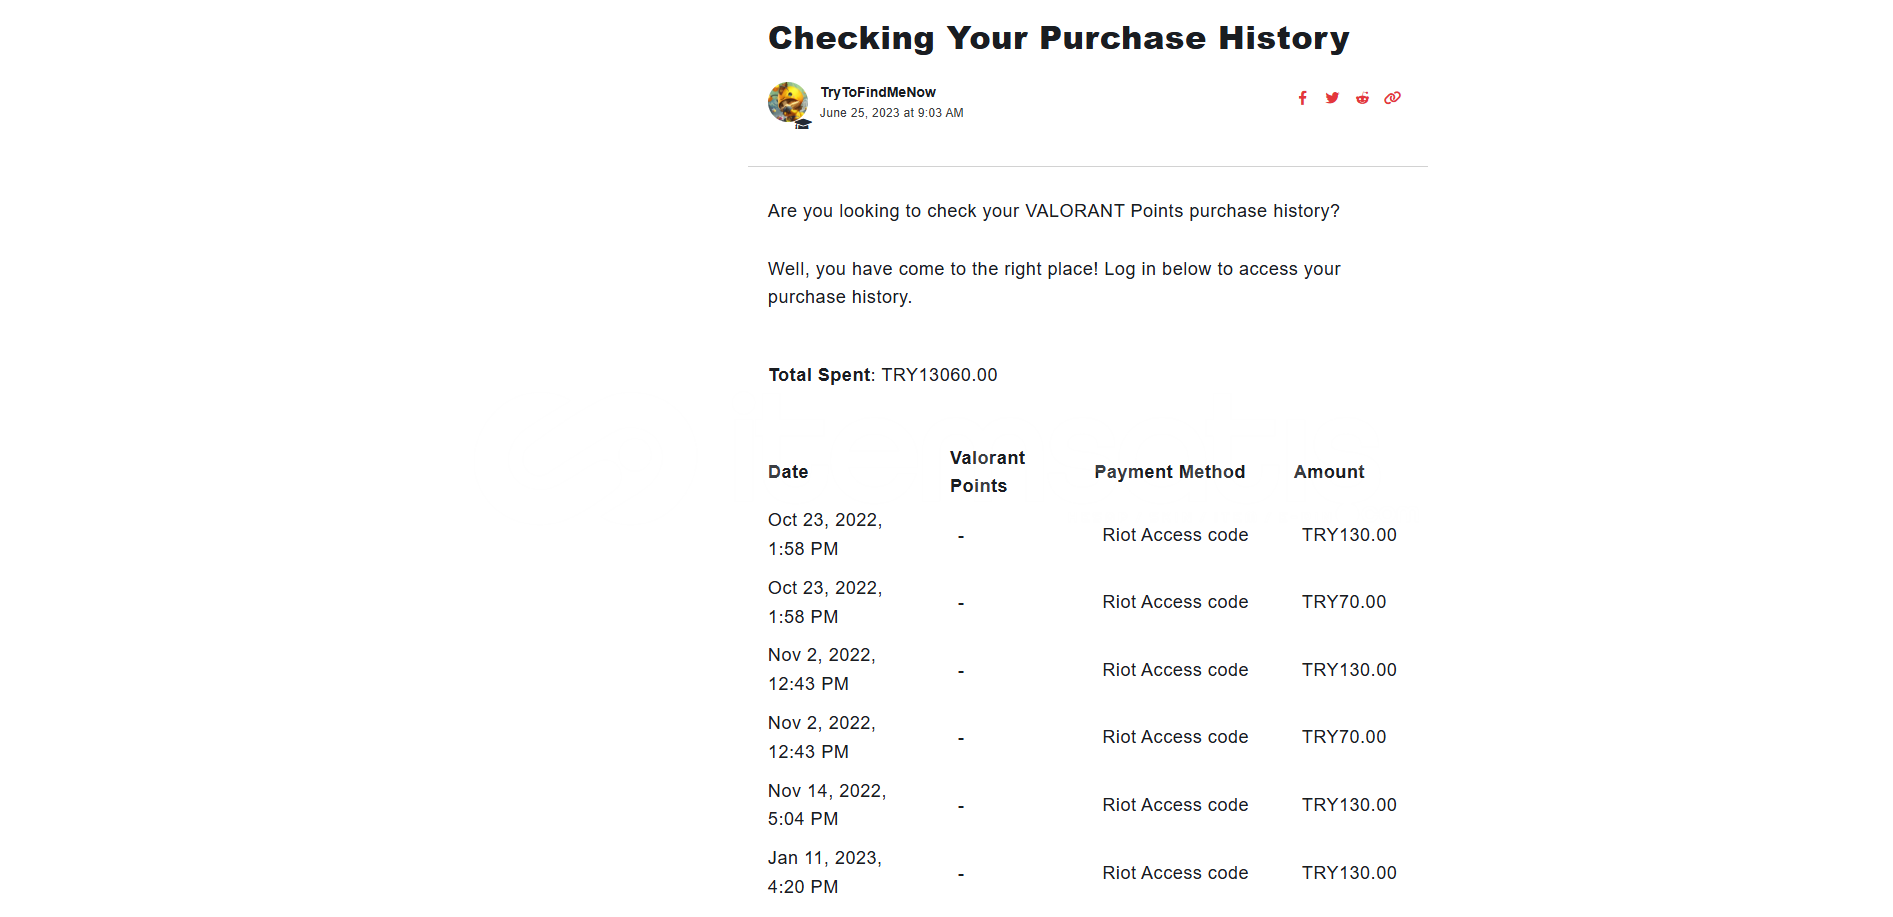Click the graduation cap badge on avatar

pyautogui.click(x=802, y=124)
